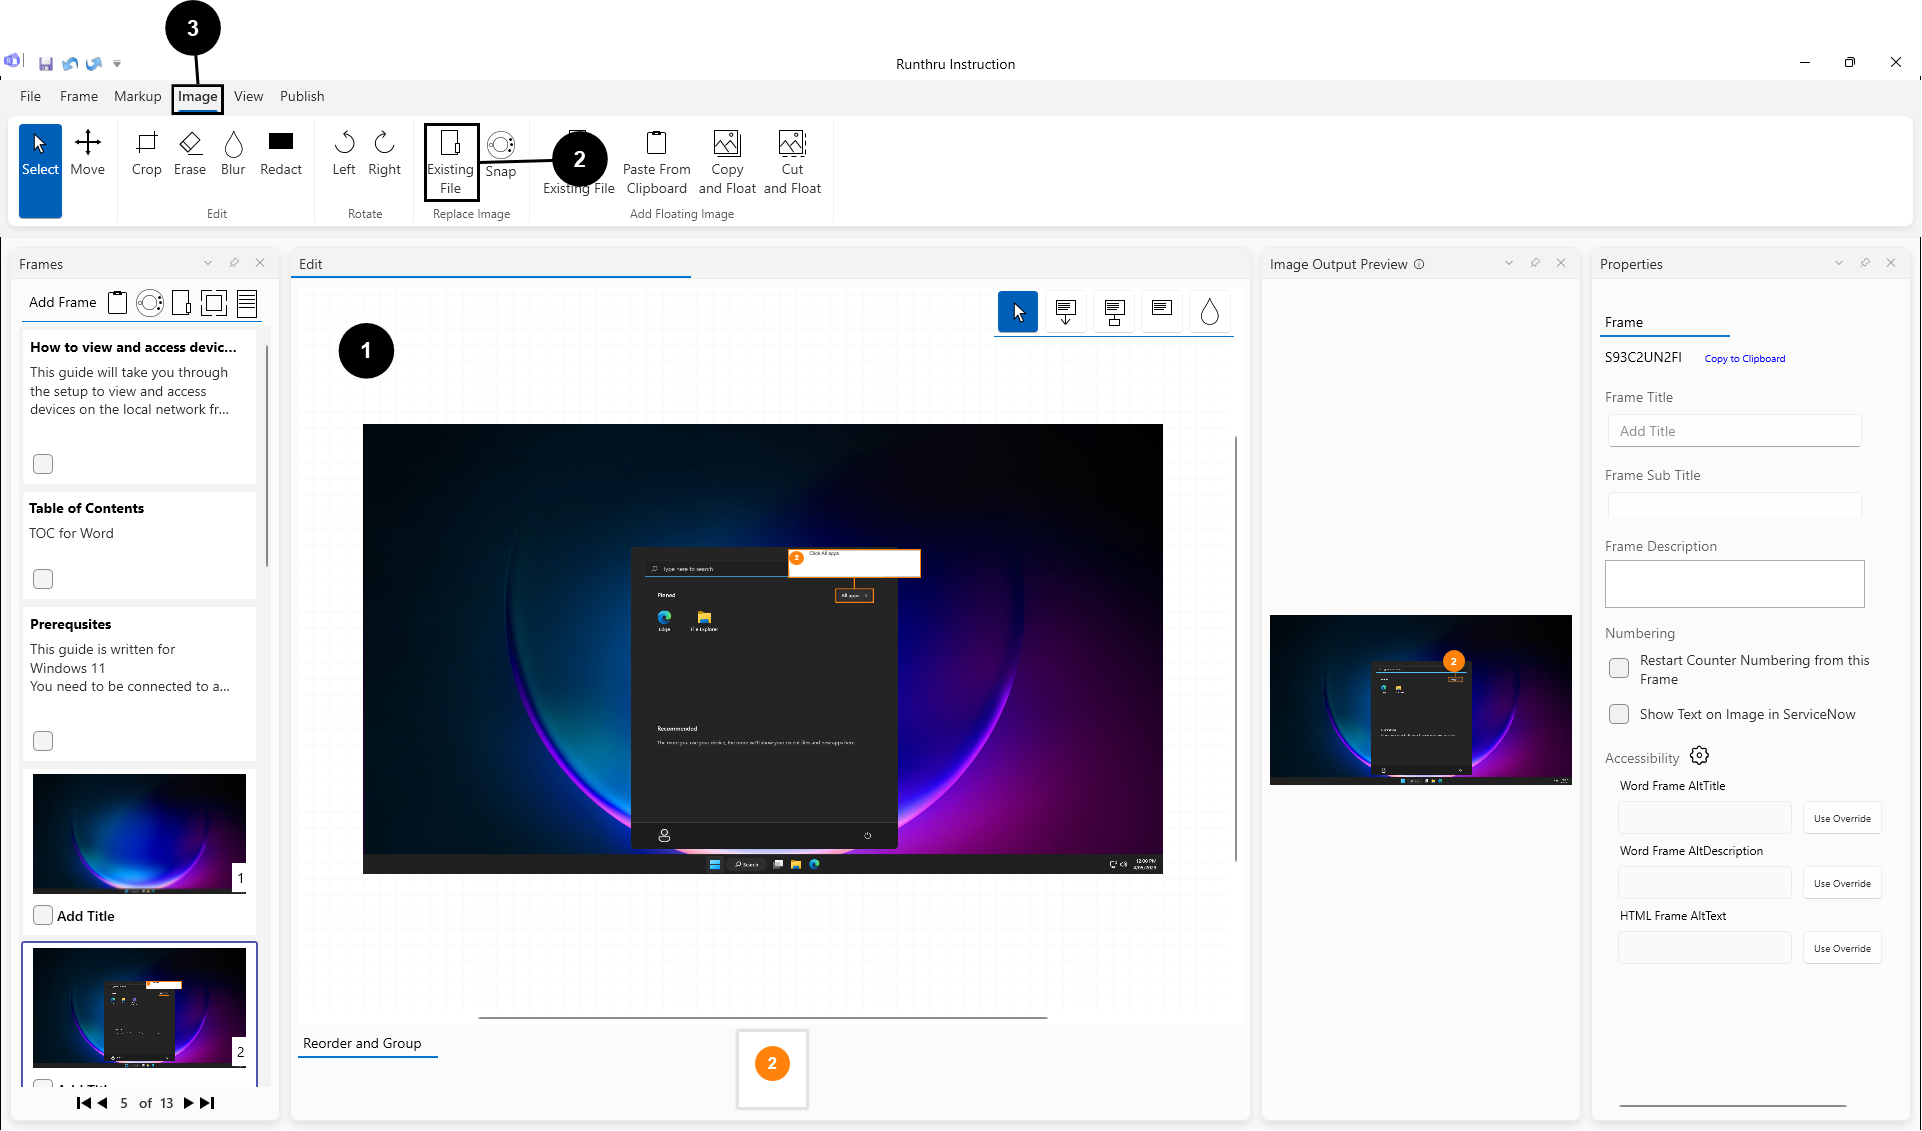
Task: Click into the Frame Title field
Action: click(1734, 431)
